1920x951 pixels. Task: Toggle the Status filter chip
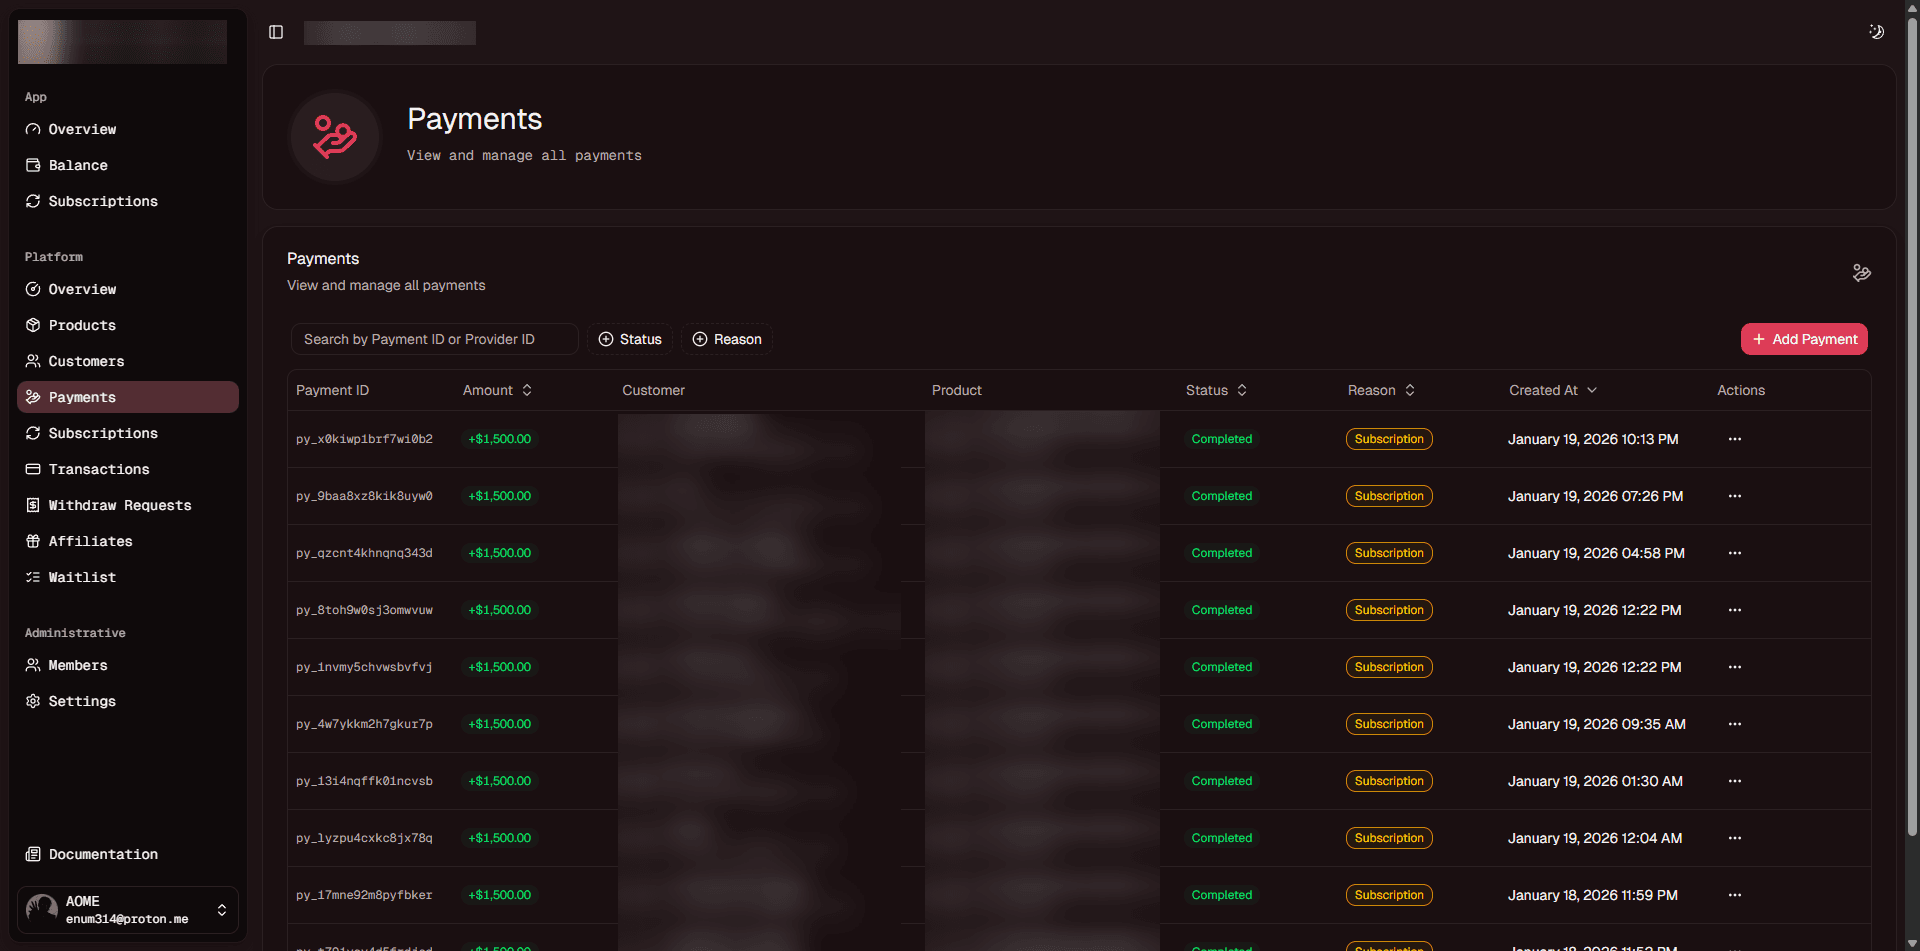point(630,339)
